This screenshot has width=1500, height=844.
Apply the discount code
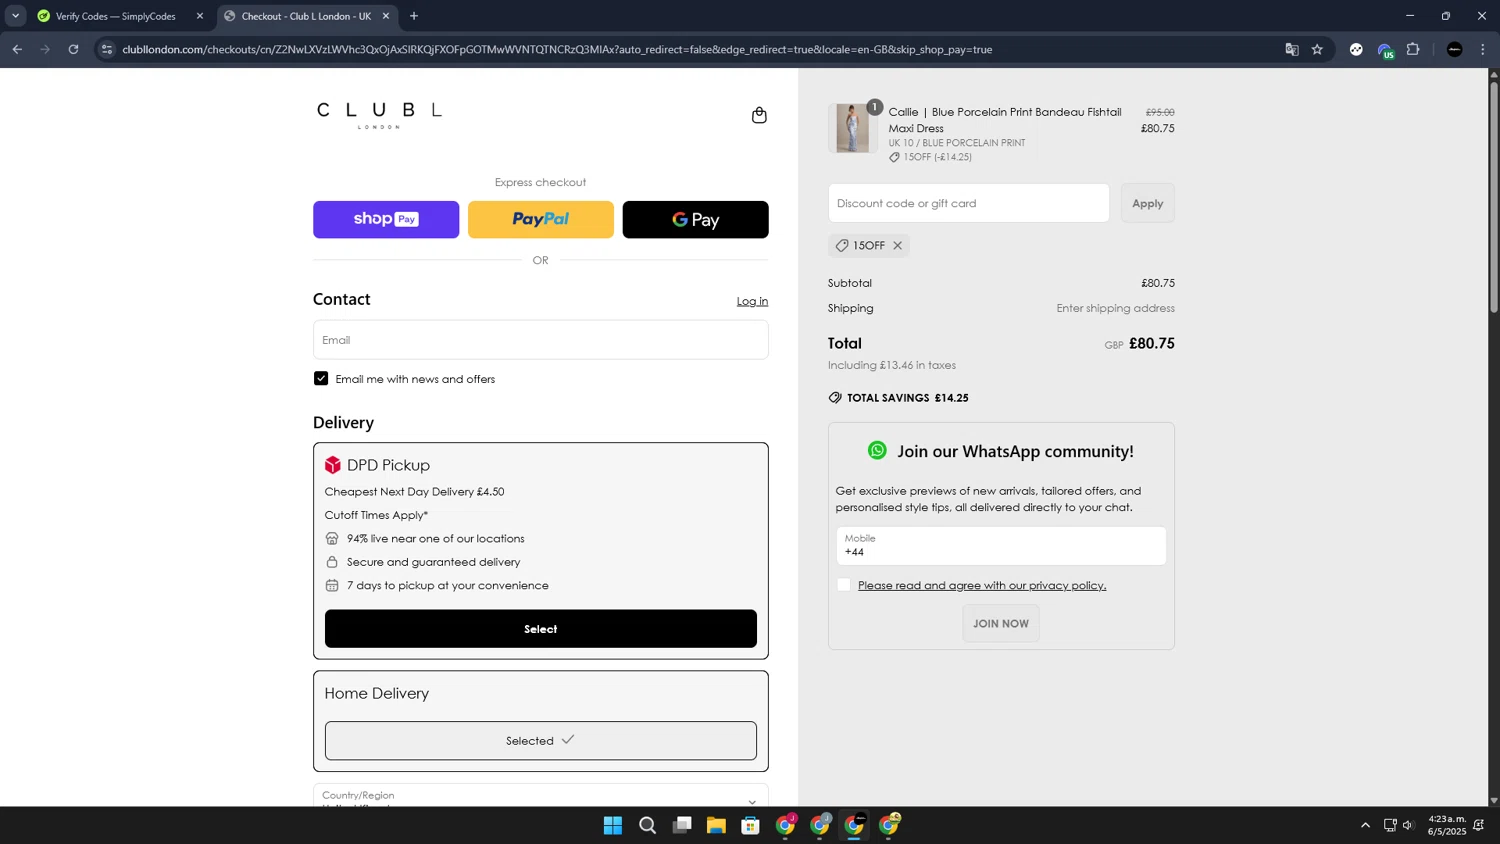[x=1148, y=203]
